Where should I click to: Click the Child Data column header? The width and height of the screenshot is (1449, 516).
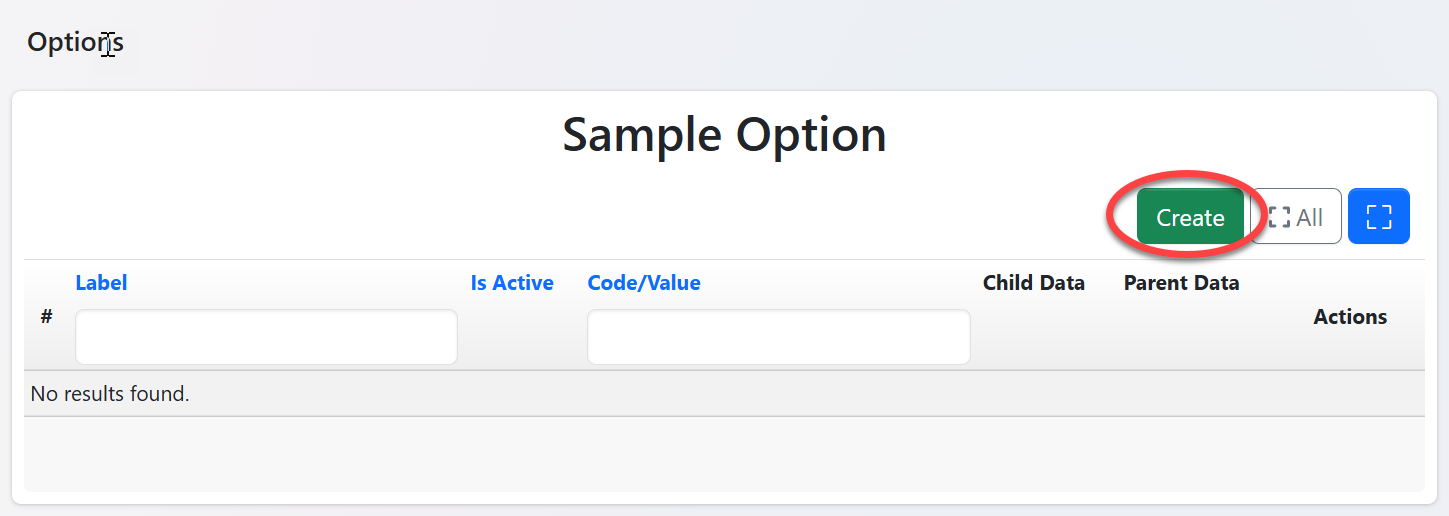1033,283
